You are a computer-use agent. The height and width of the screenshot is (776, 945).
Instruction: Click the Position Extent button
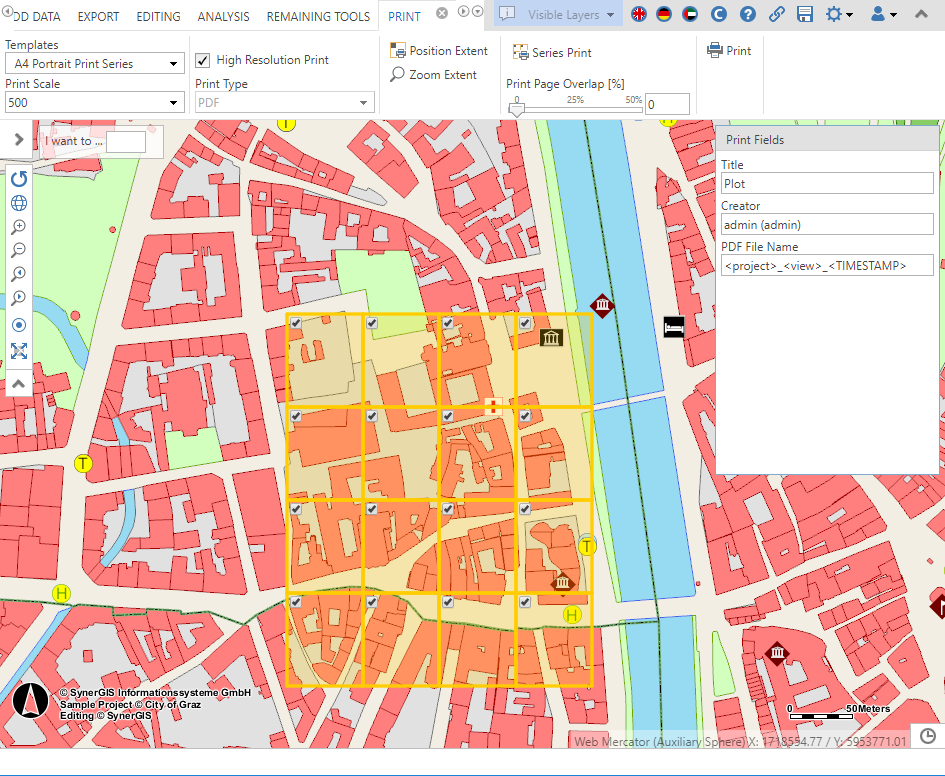coord(440,51)
